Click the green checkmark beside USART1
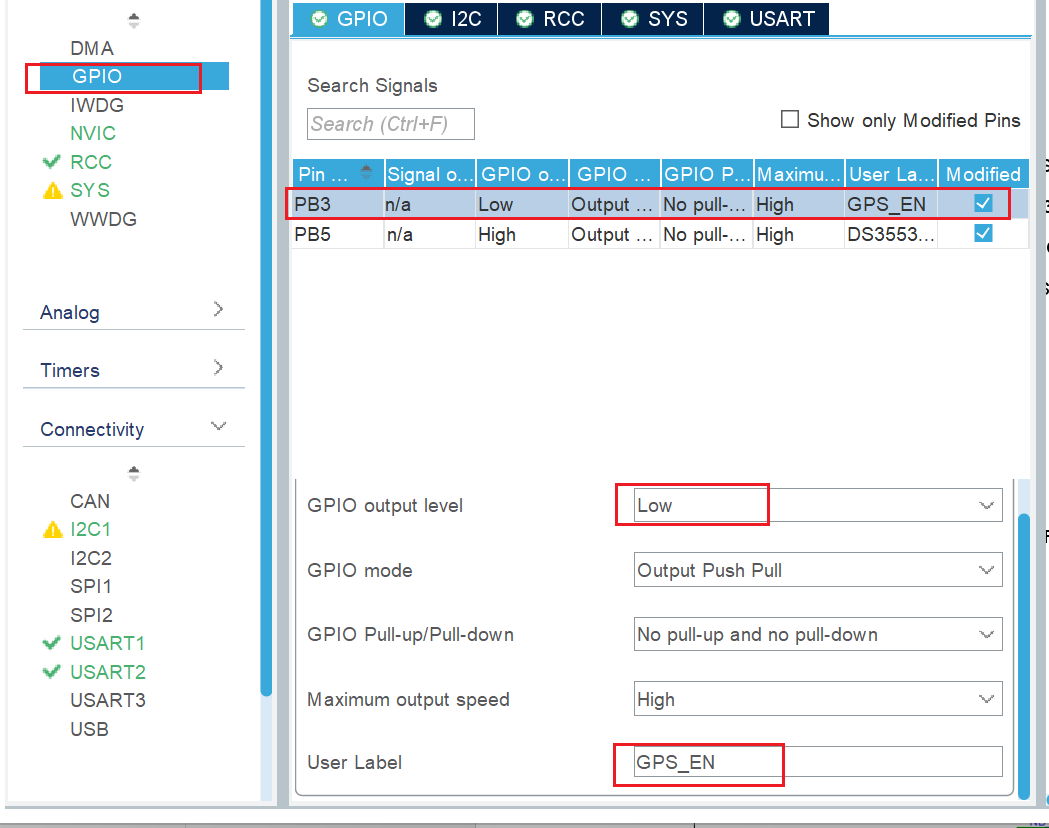This screenshot has height=828, width=1049. [x=52, y=643]
